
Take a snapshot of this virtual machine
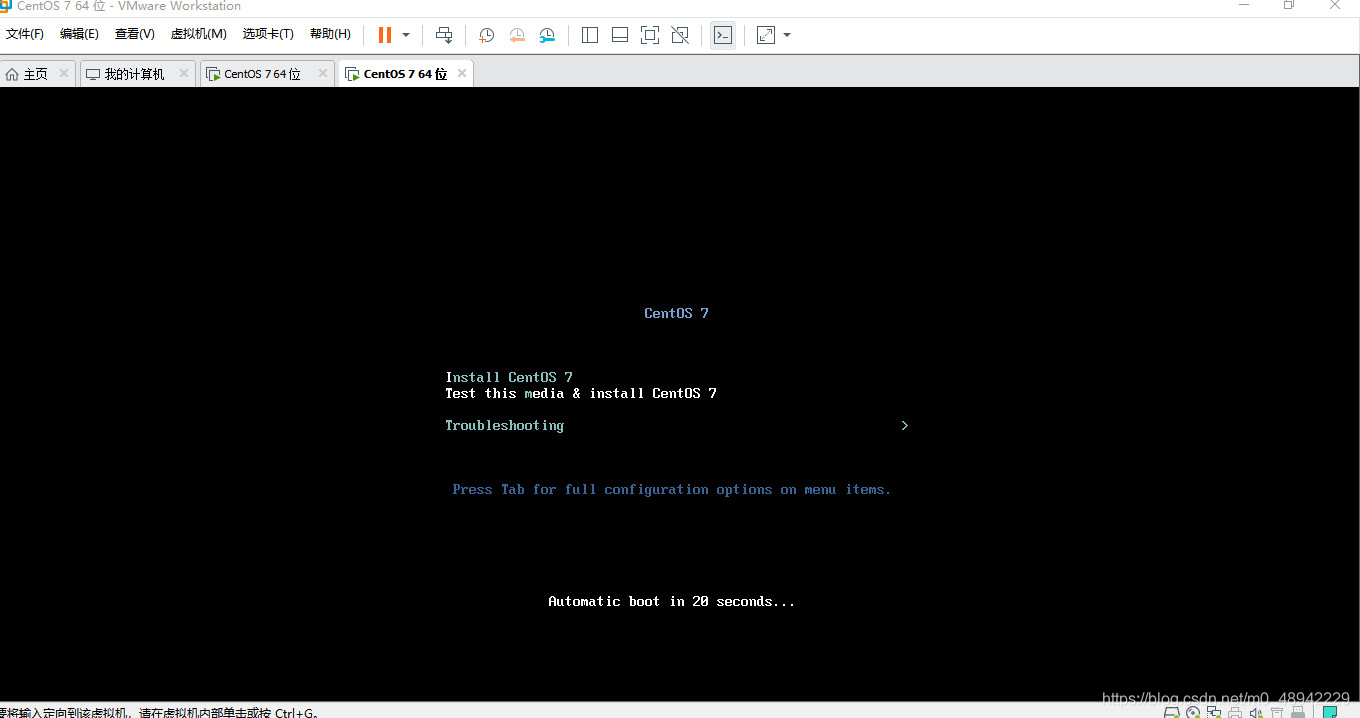[x=486, y=35]
